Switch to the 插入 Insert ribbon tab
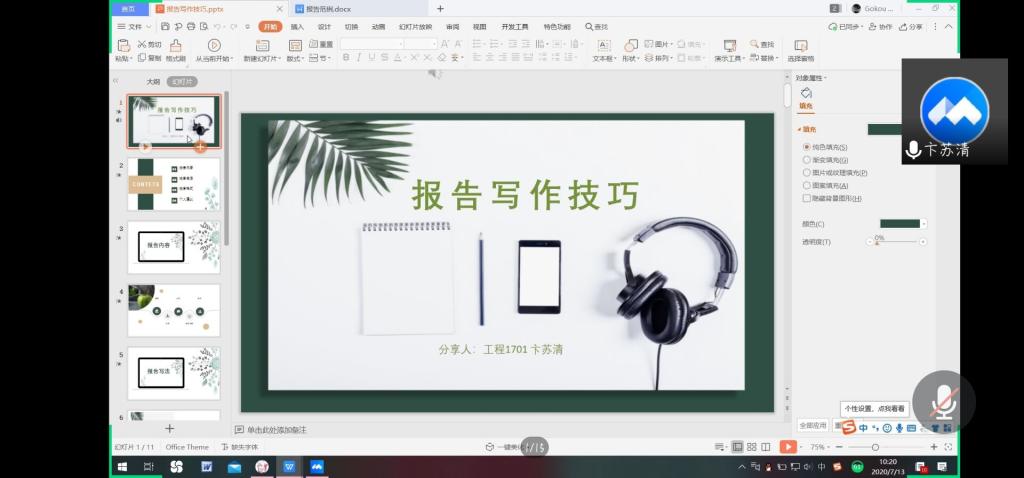The width and height of the screenshot is (1024, 478). pos(297,27)
